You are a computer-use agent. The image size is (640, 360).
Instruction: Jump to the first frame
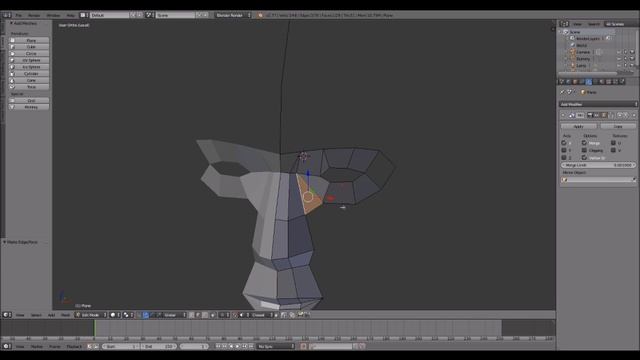[x=218, y=346]
